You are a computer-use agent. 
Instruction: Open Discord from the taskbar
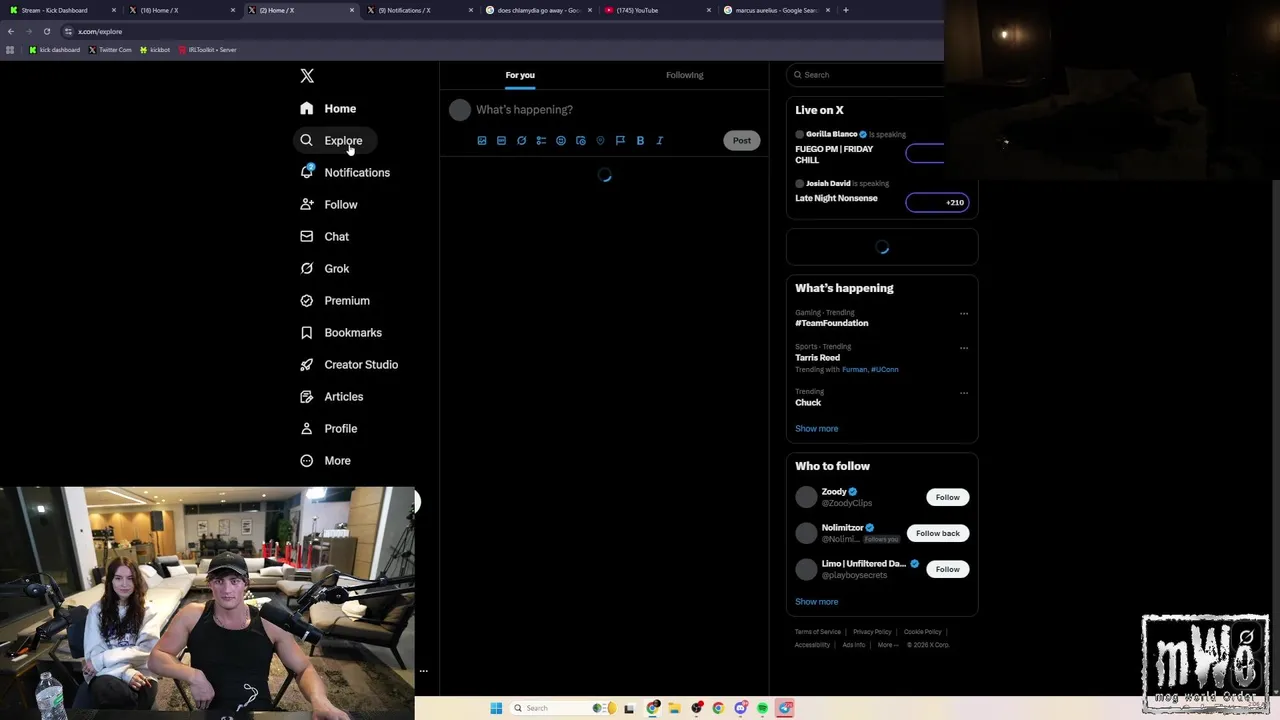pos(740,708)
